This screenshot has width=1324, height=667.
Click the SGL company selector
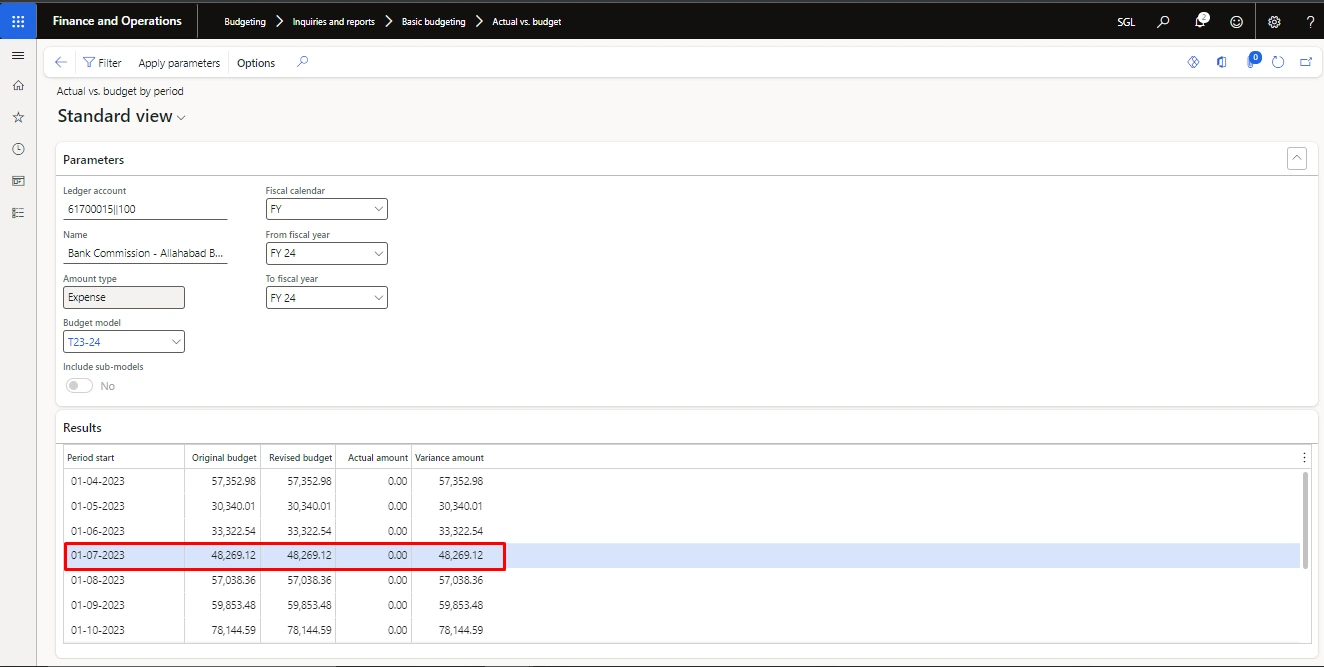click(1126, 21)
